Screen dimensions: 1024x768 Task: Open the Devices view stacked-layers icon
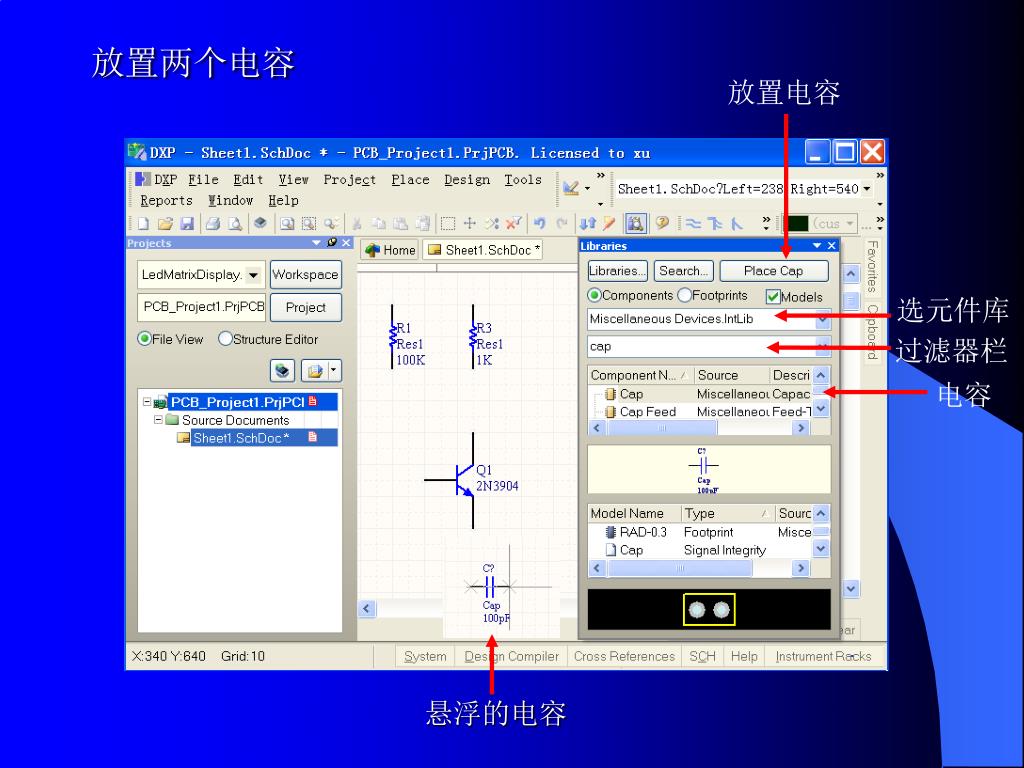[260, 223]
